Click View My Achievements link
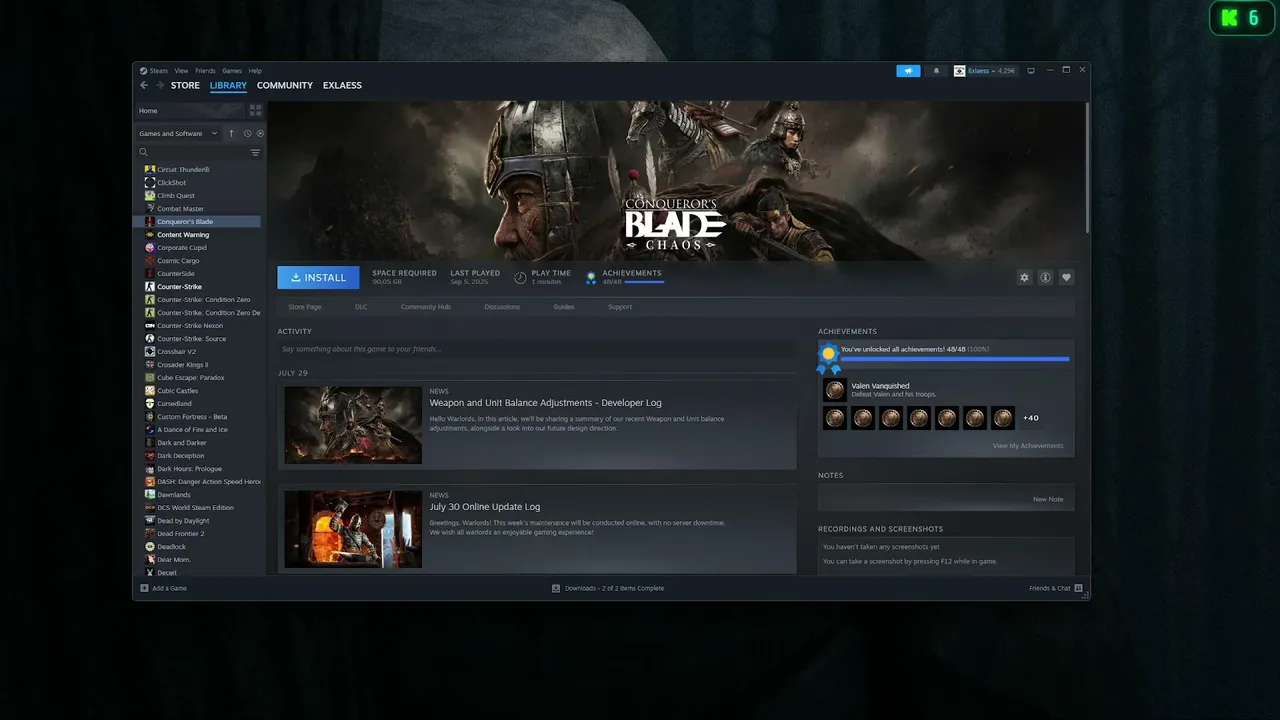 coord(1028,446)
